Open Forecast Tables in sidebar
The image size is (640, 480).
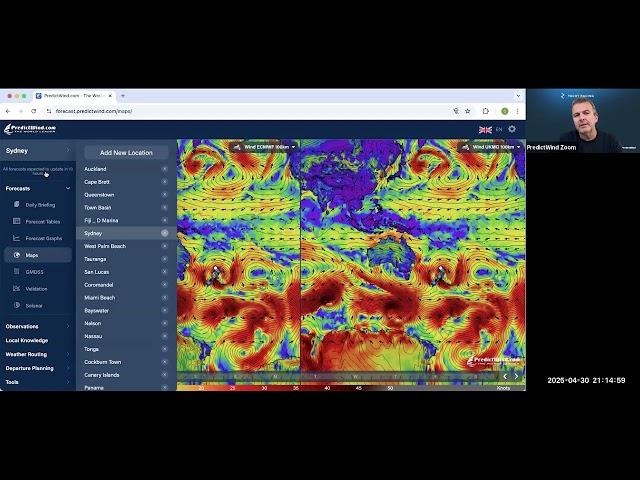point(42,222)
